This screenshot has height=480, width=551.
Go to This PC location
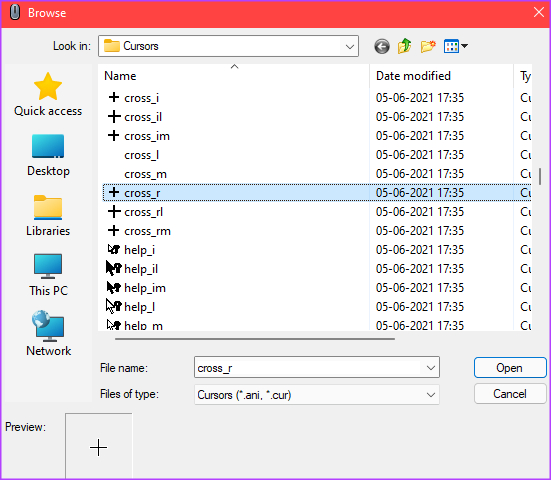point(48,275)
